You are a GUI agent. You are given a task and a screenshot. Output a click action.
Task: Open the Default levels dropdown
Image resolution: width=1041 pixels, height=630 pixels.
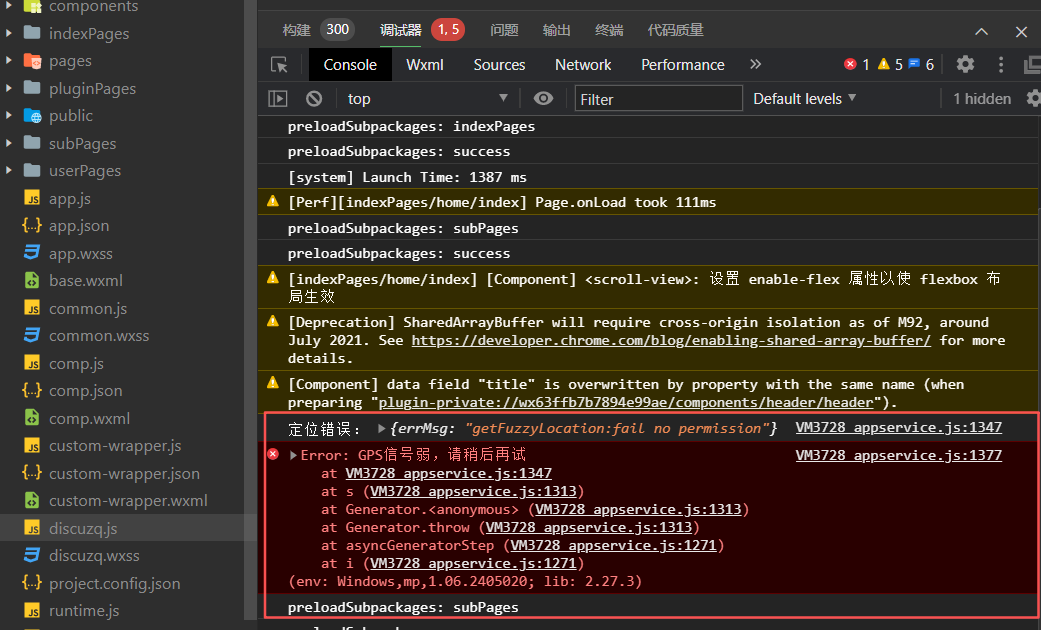804,99
